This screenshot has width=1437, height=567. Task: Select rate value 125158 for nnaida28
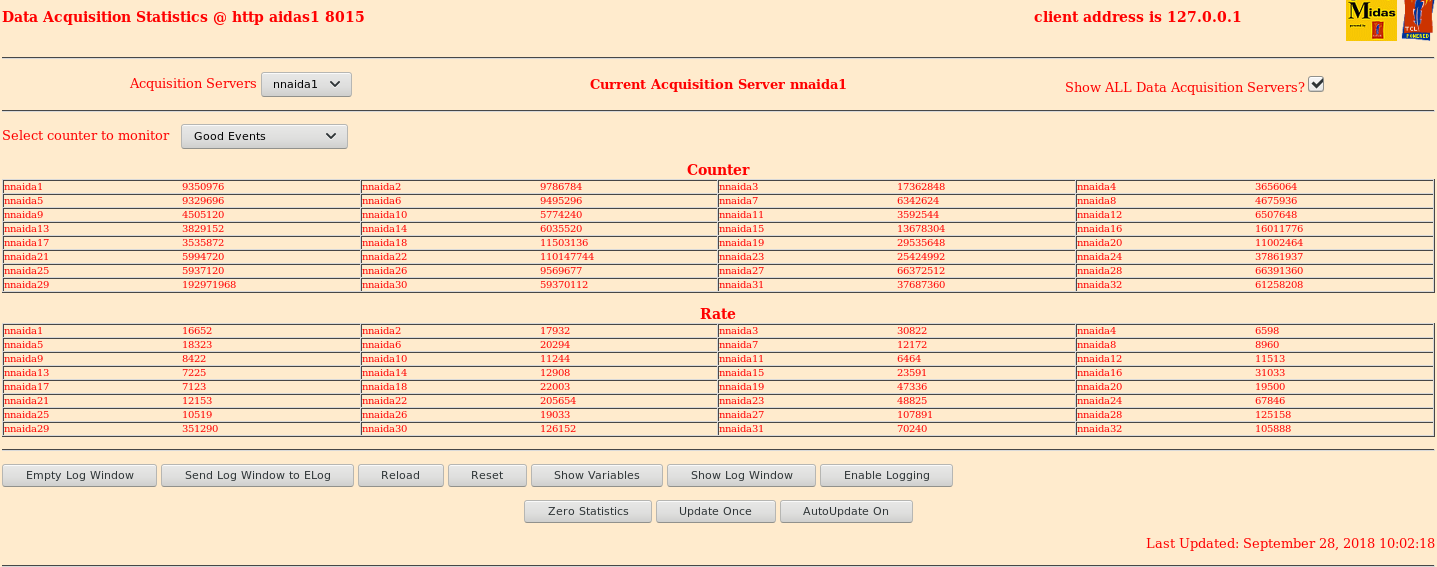click(x=1273, y=415)
